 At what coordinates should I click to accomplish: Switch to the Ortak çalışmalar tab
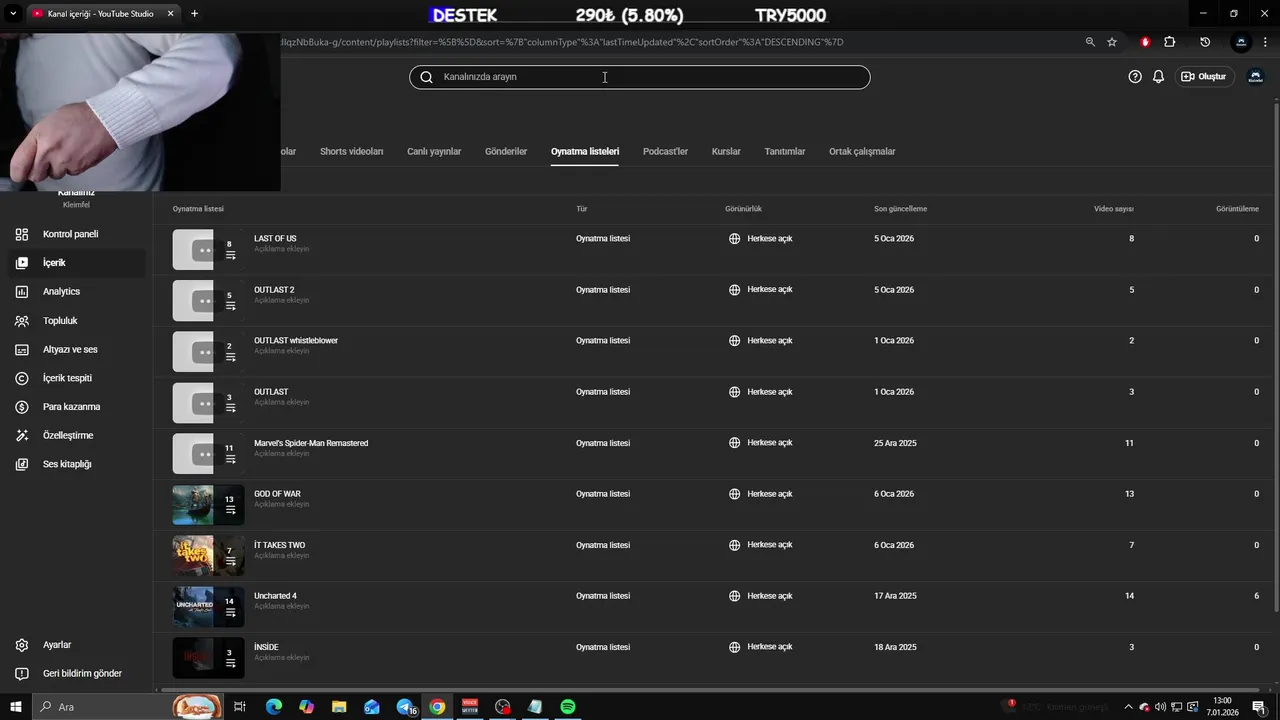[x=862, y=152]
